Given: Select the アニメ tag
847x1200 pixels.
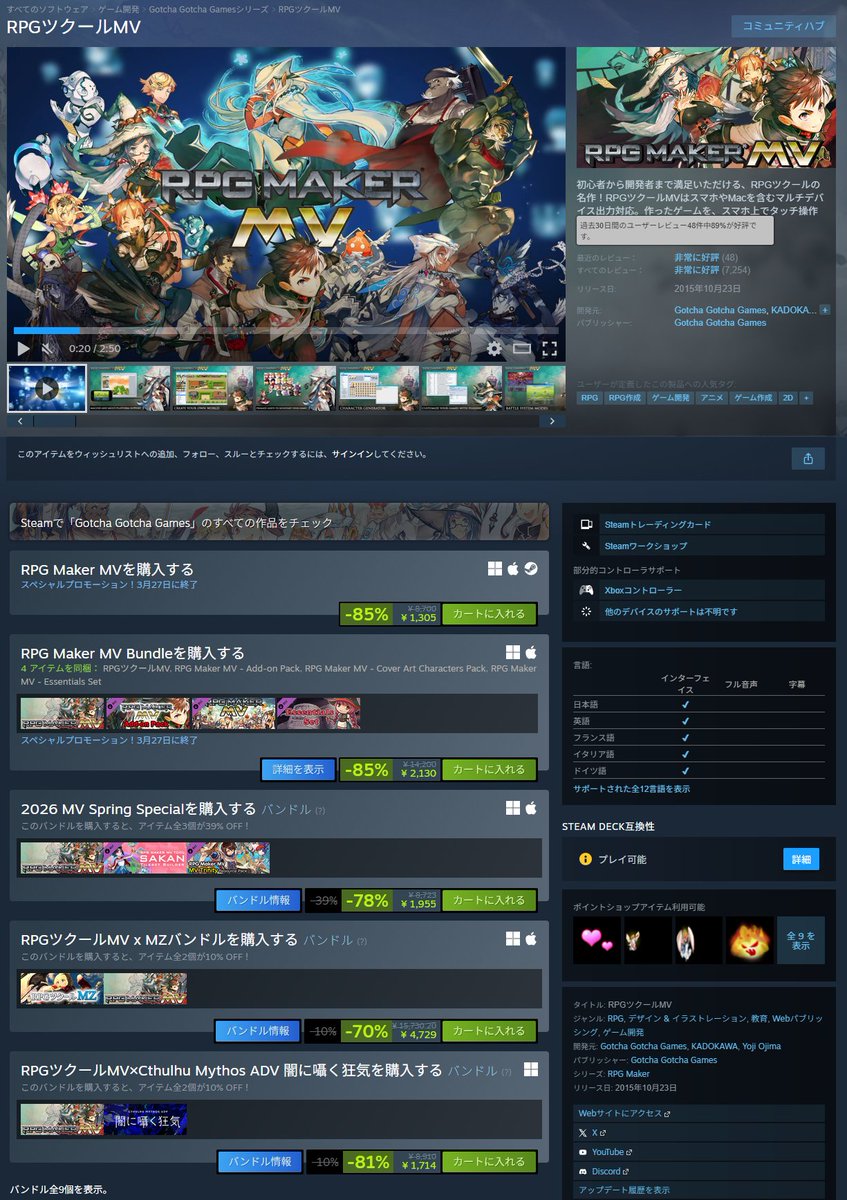Looking at the screenshot, I should click(711, 398).
